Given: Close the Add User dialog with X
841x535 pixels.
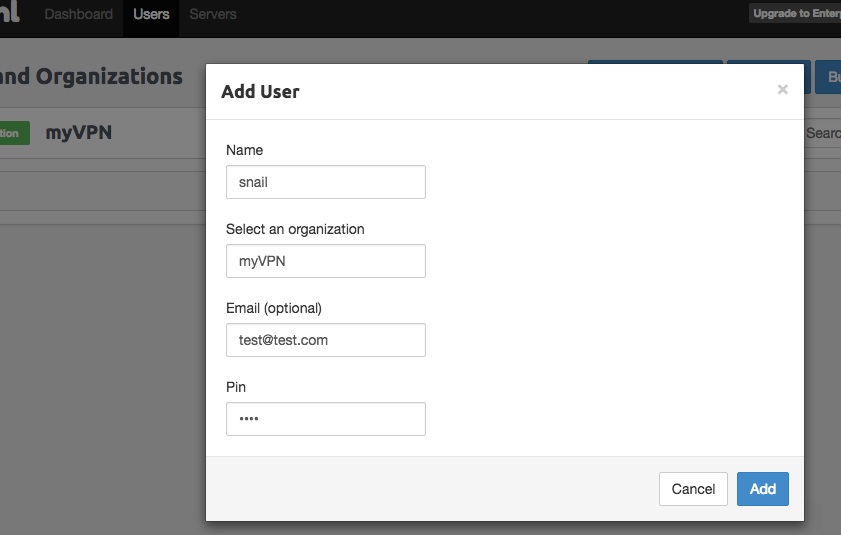Looking at the screenshot, I should click(x=783, y=89).
